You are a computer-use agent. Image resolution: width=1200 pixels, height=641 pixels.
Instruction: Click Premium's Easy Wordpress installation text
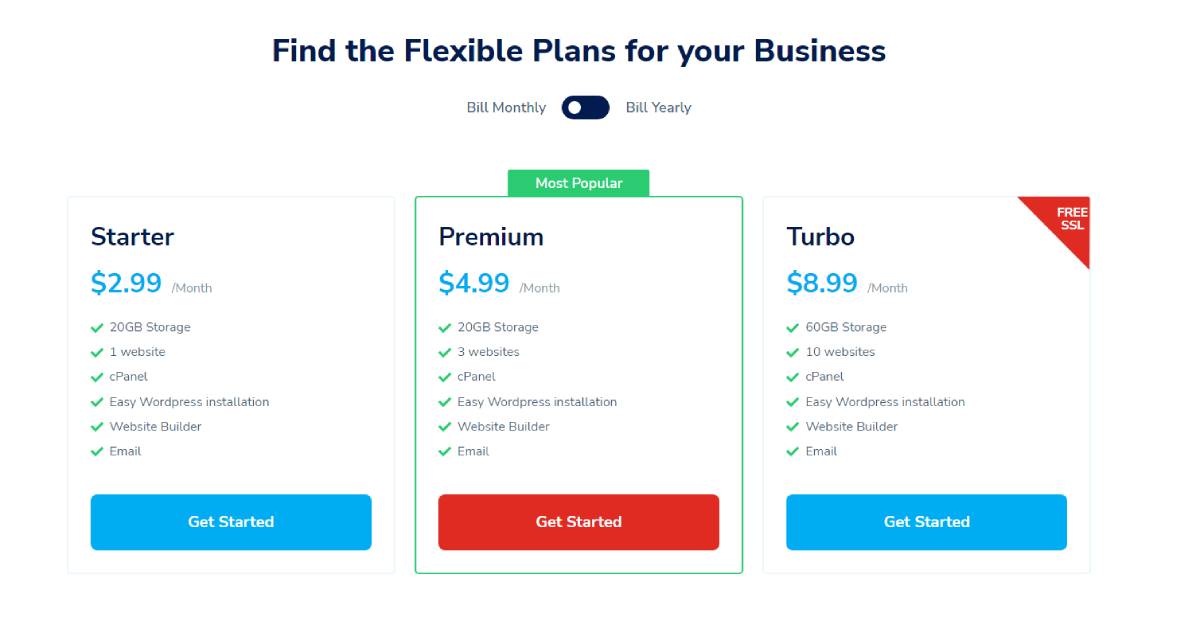click(537, 402)
